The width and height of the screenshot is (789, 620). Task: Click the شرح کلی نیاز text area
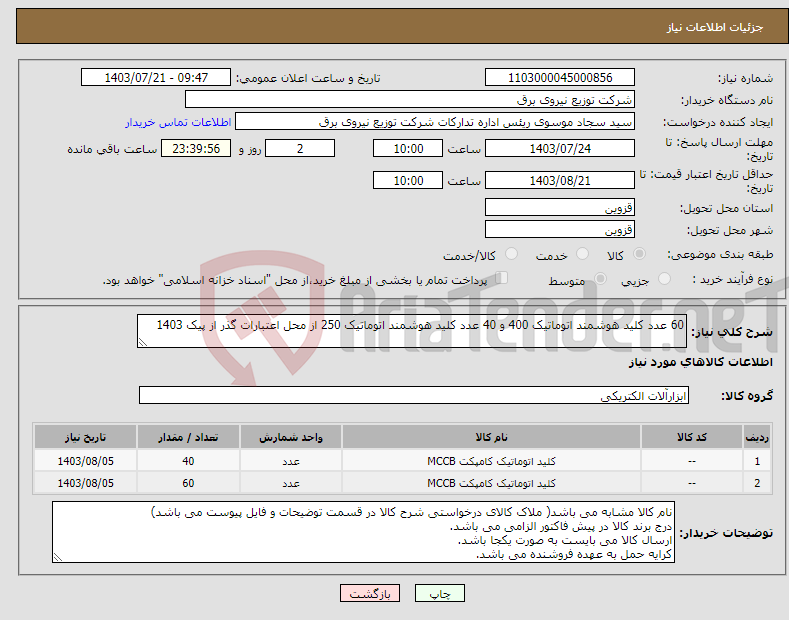tap(412, 331)
